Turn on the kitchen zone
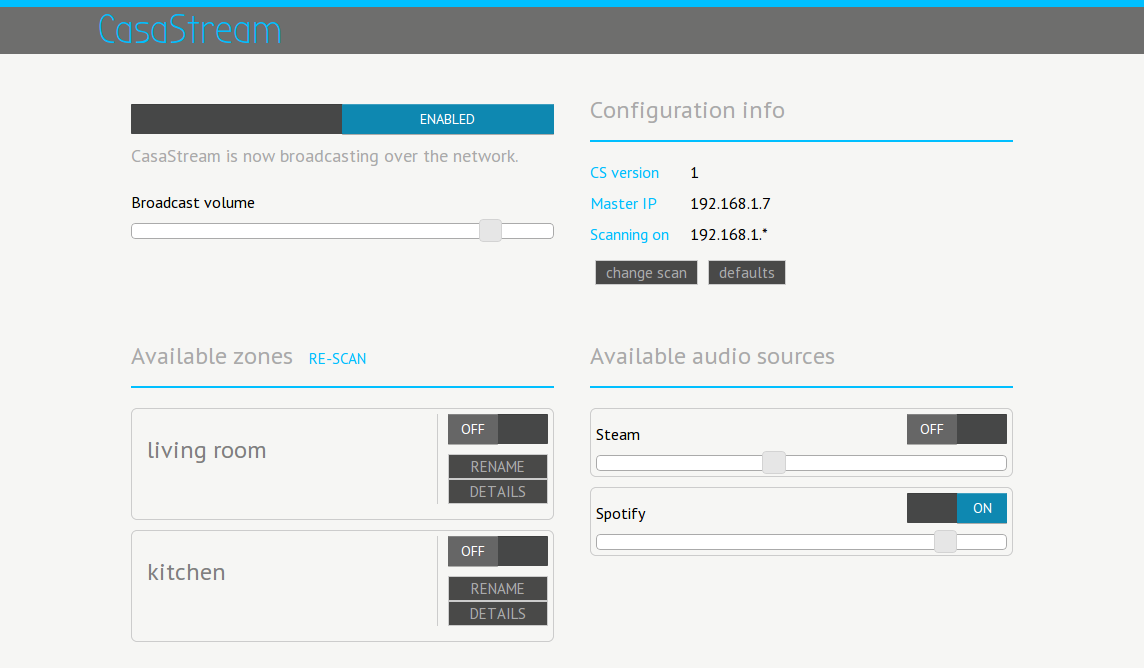The image size is (1144, 668). point(523,551)
